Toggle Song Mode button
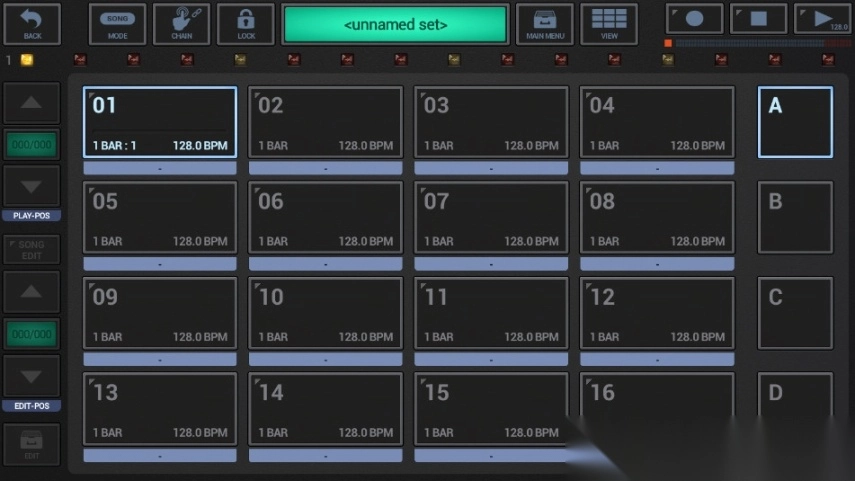 point(117,23)
